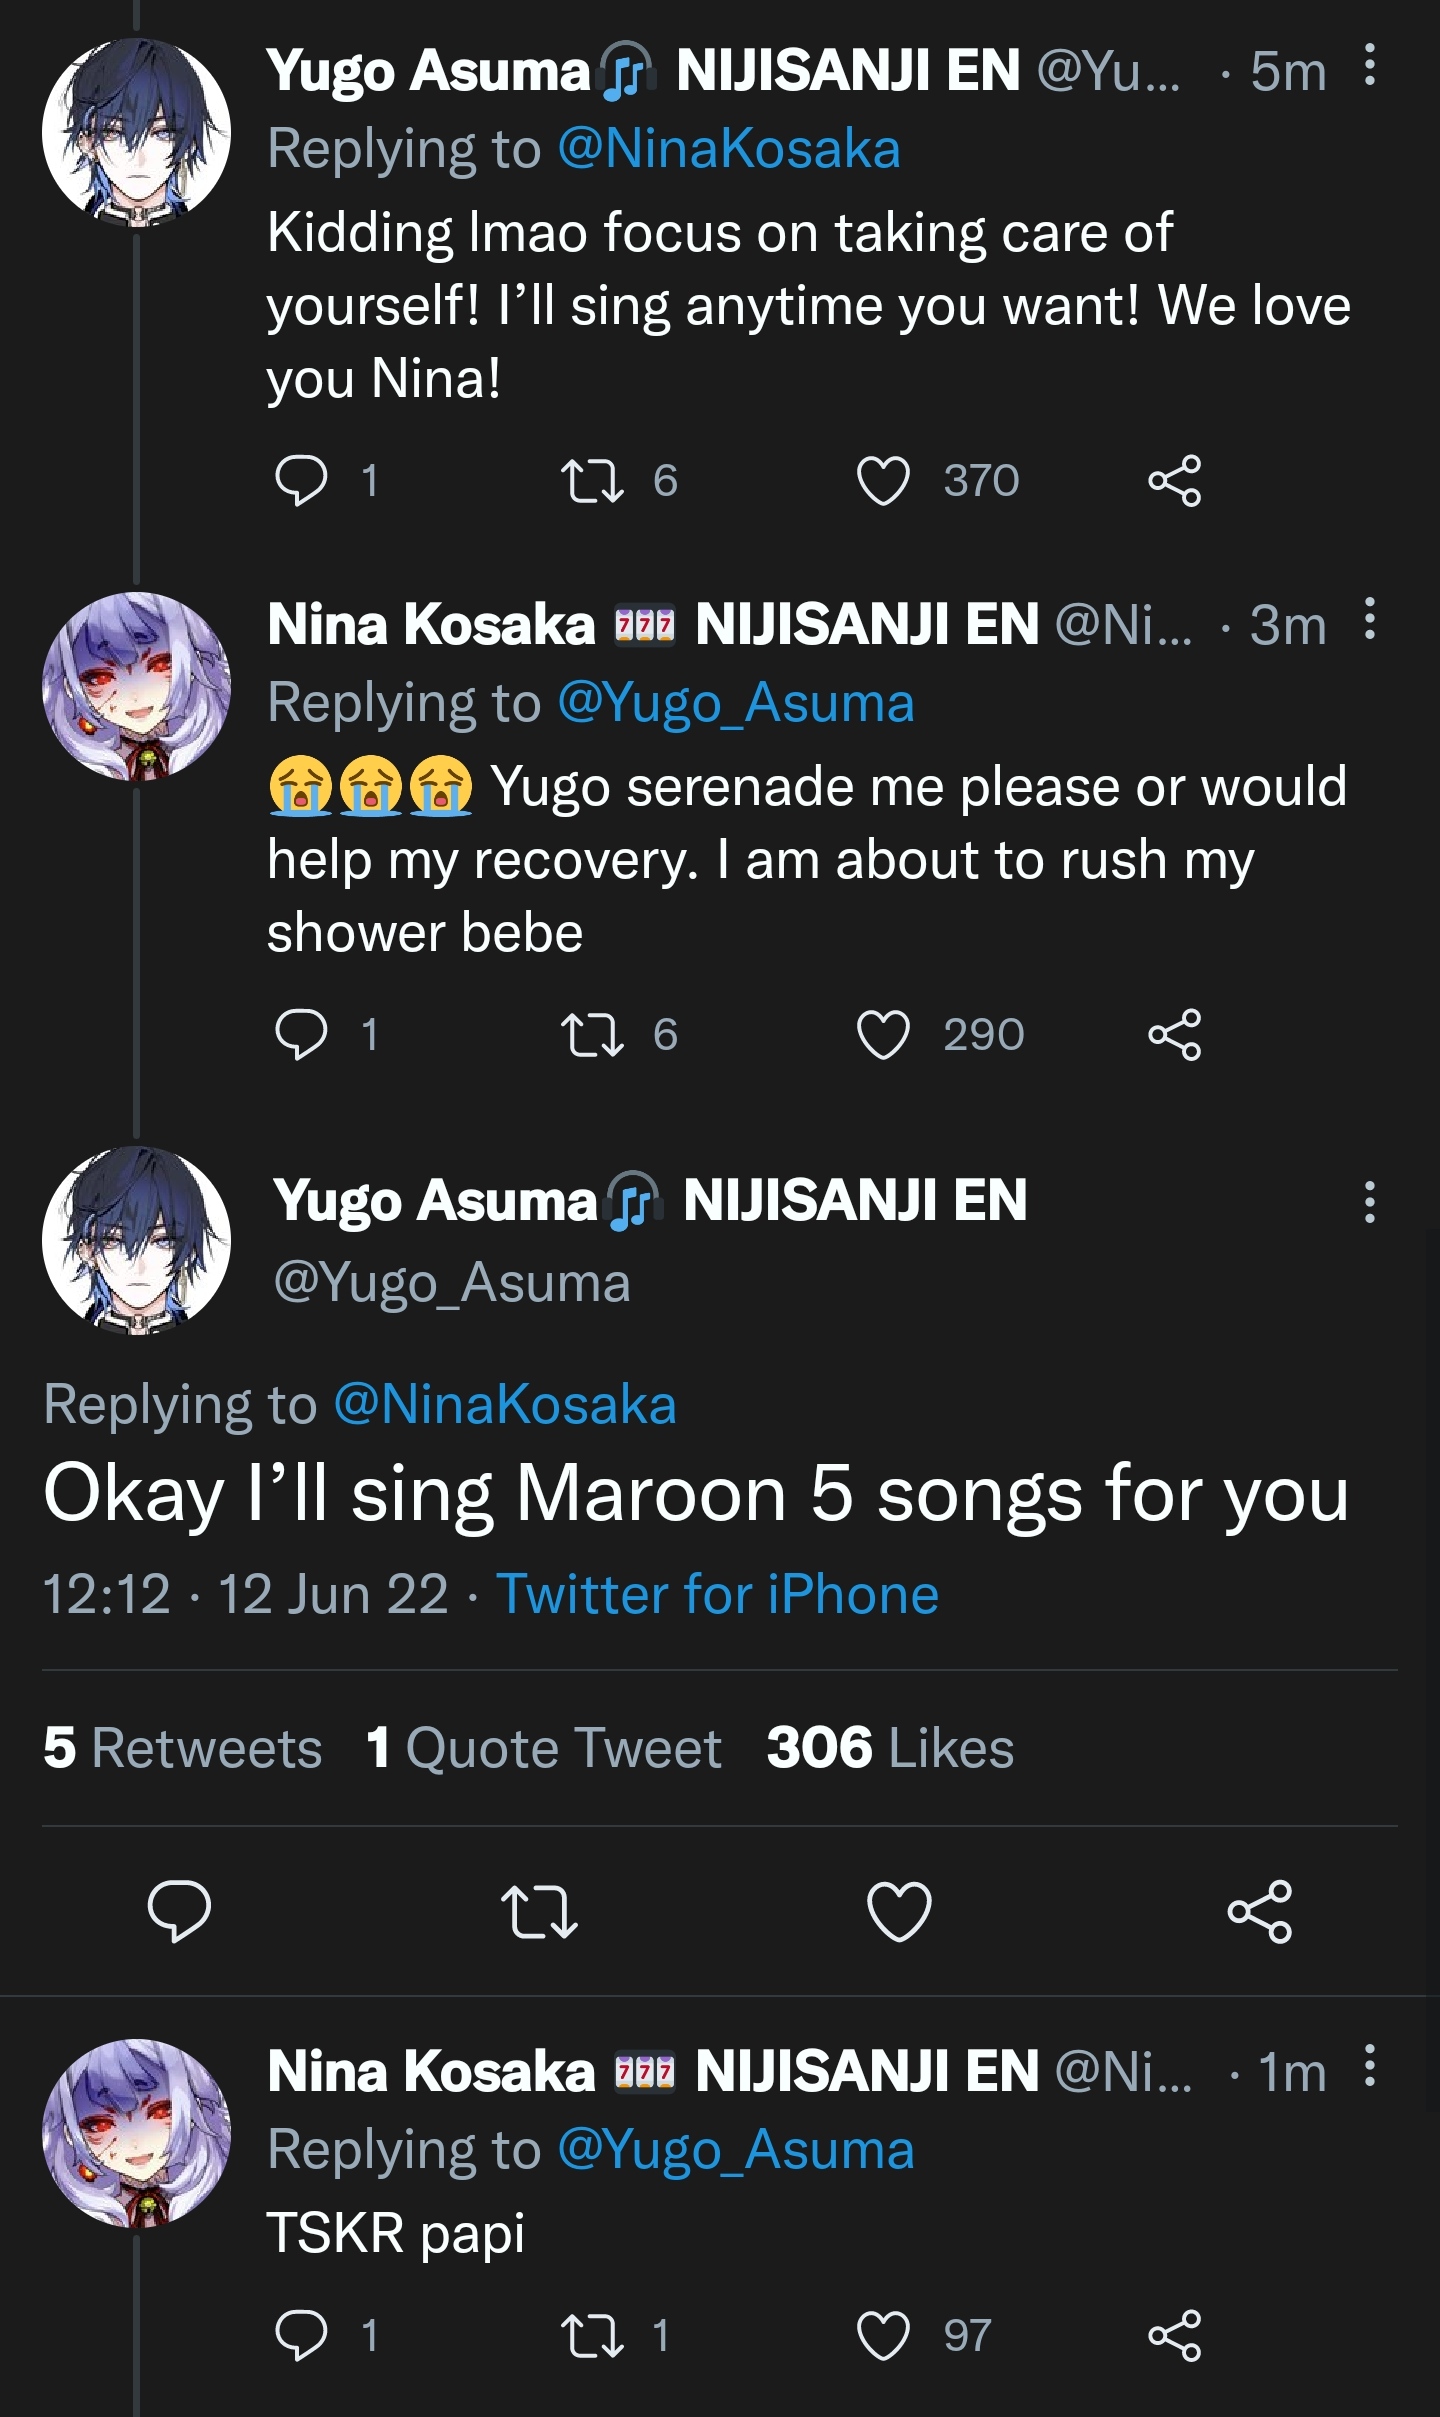Screen dimensions: 1440x2417
Task: Share Nina's tweet with 290 likes
Action: [1174, 1034]
